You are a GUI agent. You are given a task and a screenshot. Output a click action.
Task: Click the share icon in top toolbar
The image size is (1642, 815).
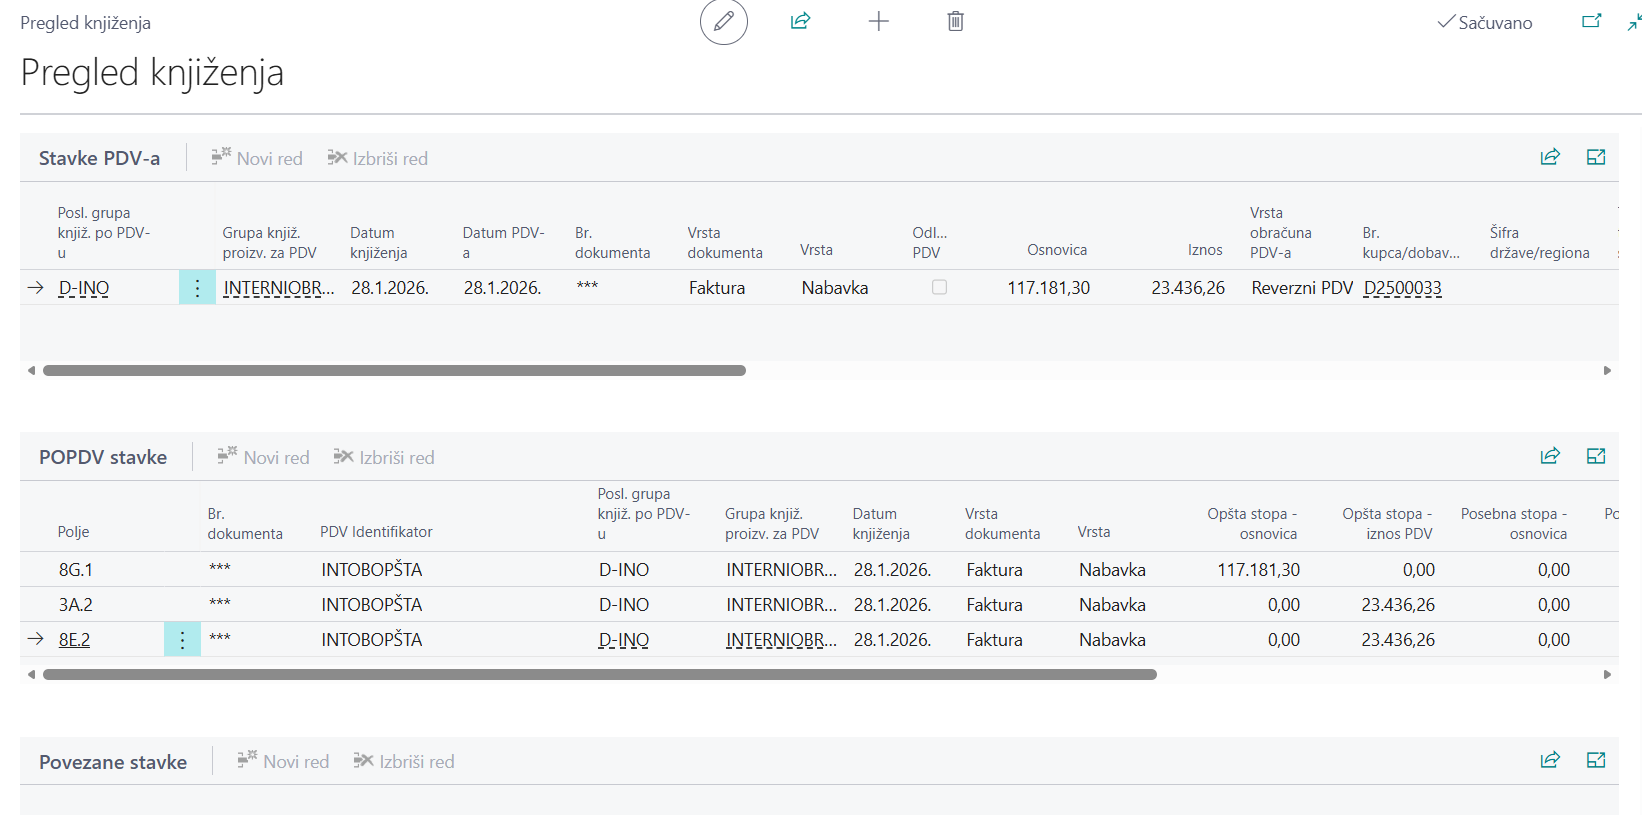(800, 21)
